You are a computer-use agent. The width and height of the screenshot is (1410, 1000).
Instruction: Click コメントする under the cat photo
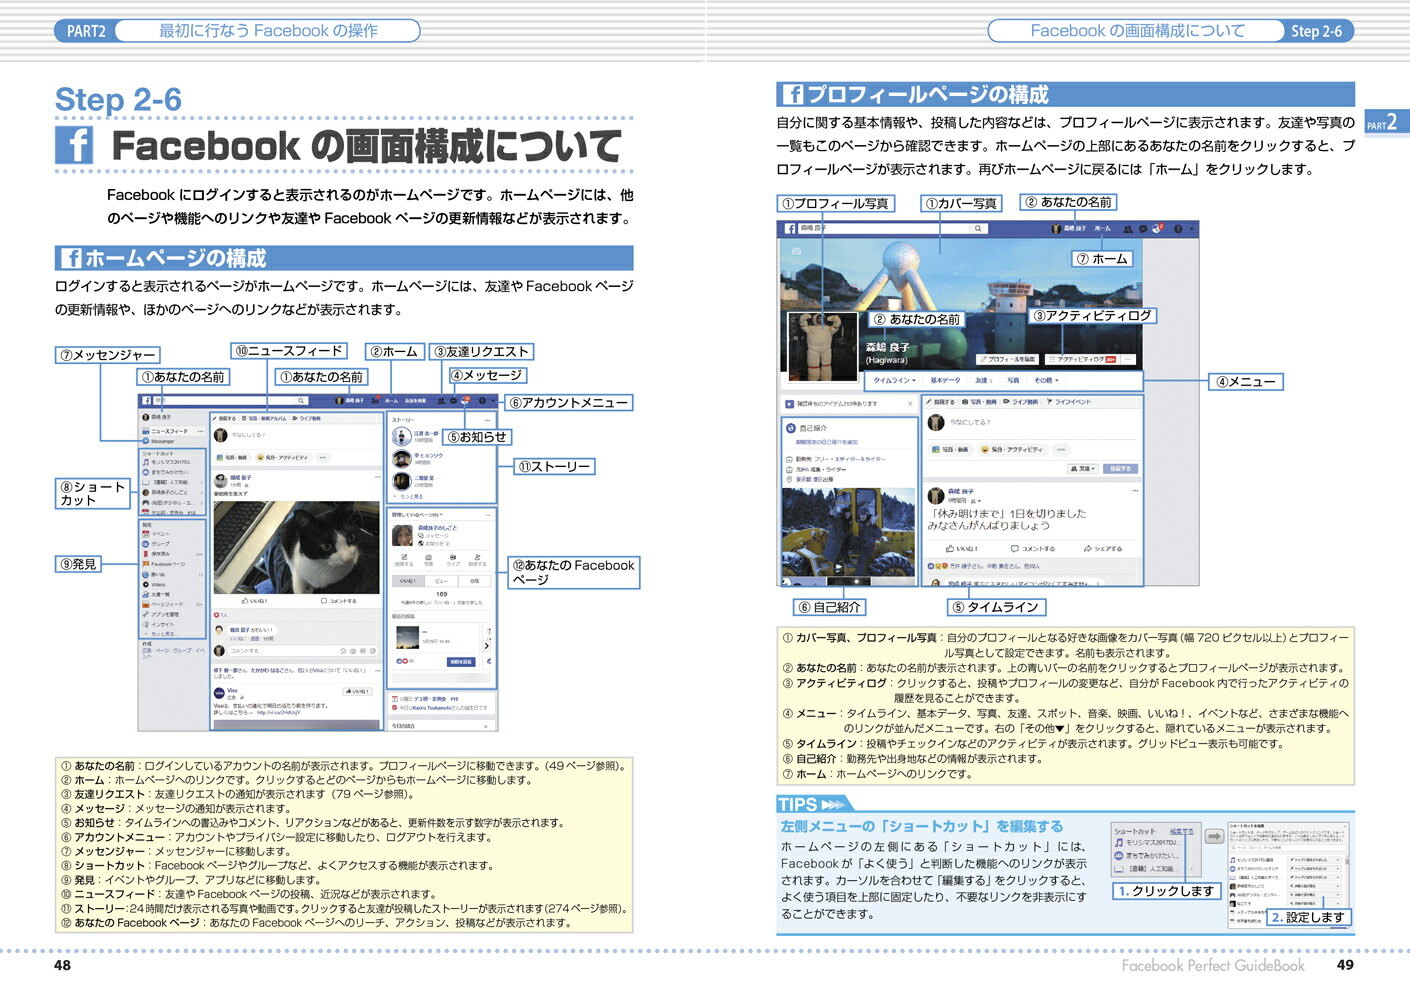[x=339, y=601]
